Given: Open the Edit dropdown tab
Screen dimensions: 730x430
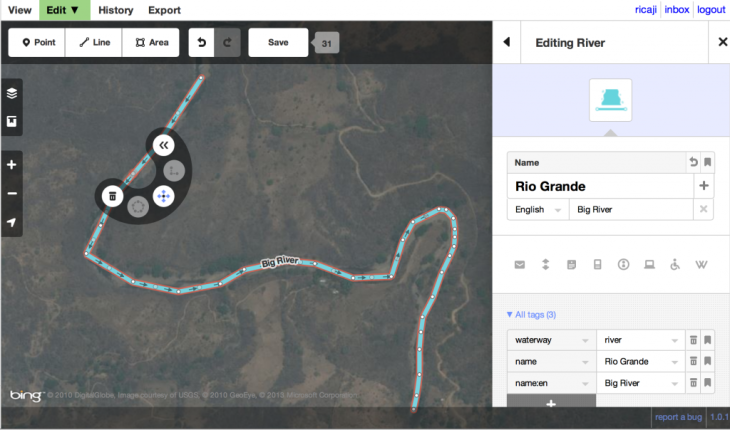Looking at the screenshot, I should (64, 10).
